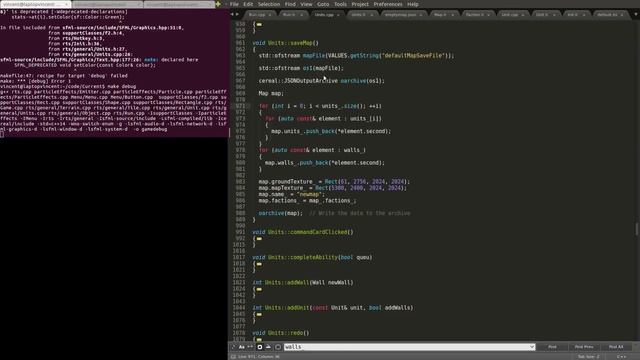Unfold the redo function body
Screen dimensions: 640x360
[x=259, y=340]
